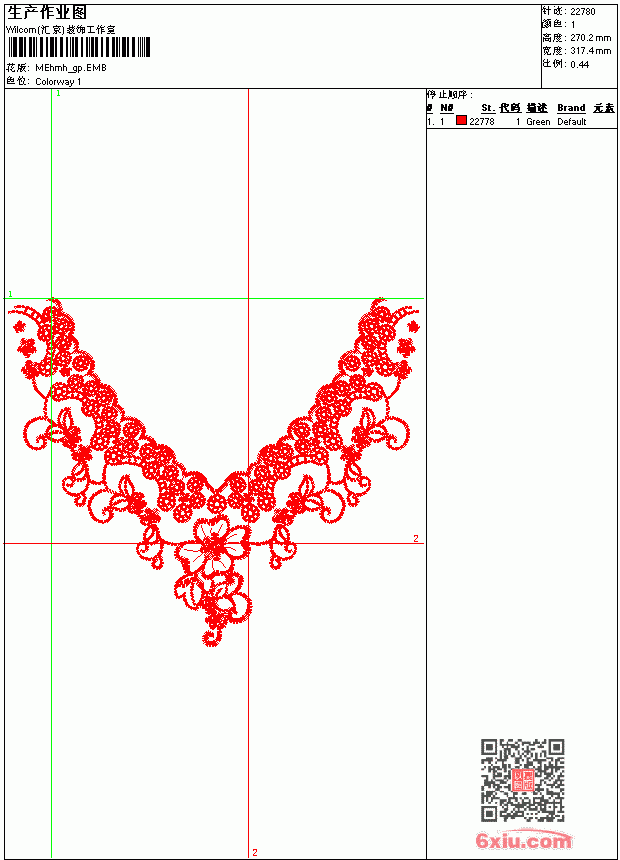Click the stitch count value 22780
Viewport: 620px width, 860px height.
pos(583,12)
